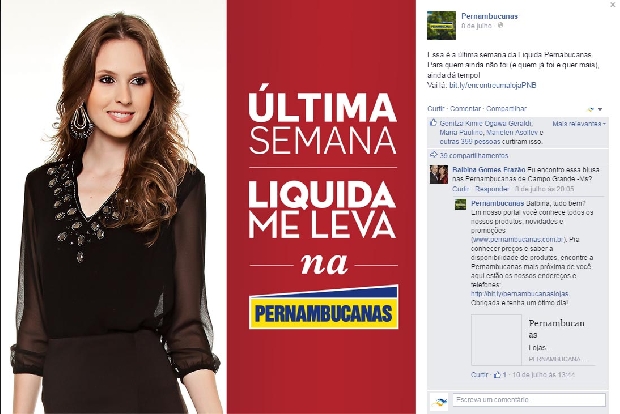Click your profile picture beside comment box
The image size is (620, 414).
point(439,402)
